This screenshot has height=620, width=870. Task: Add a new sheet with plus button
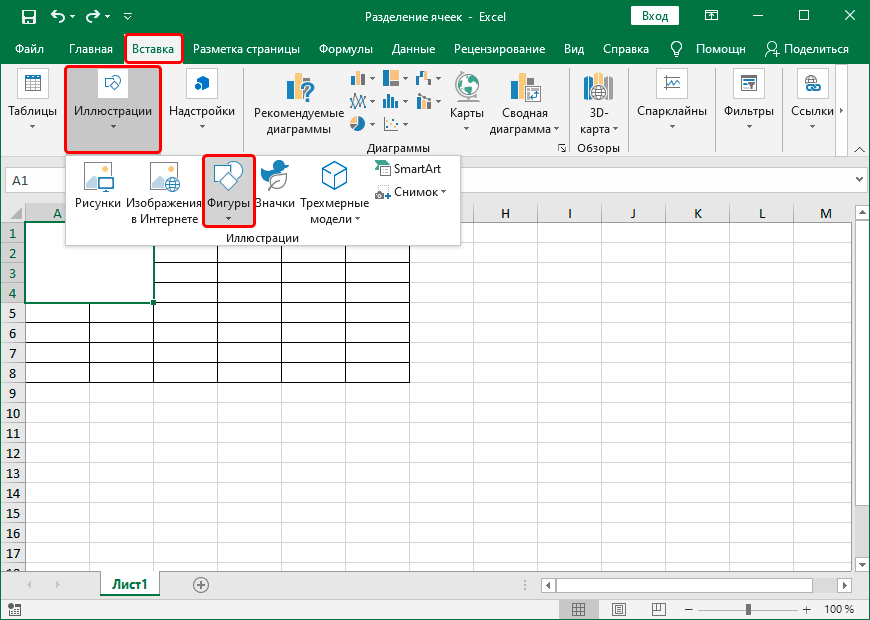click(201, 585)
